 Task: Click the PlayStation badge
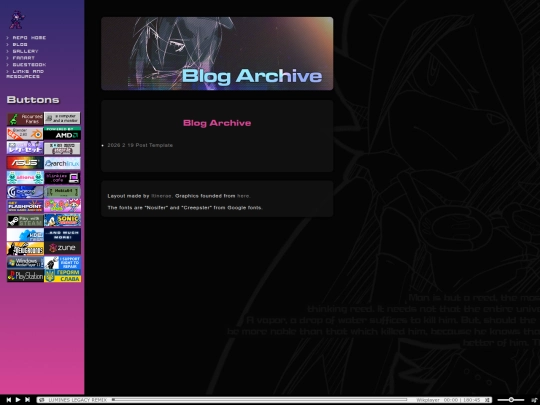25,276
